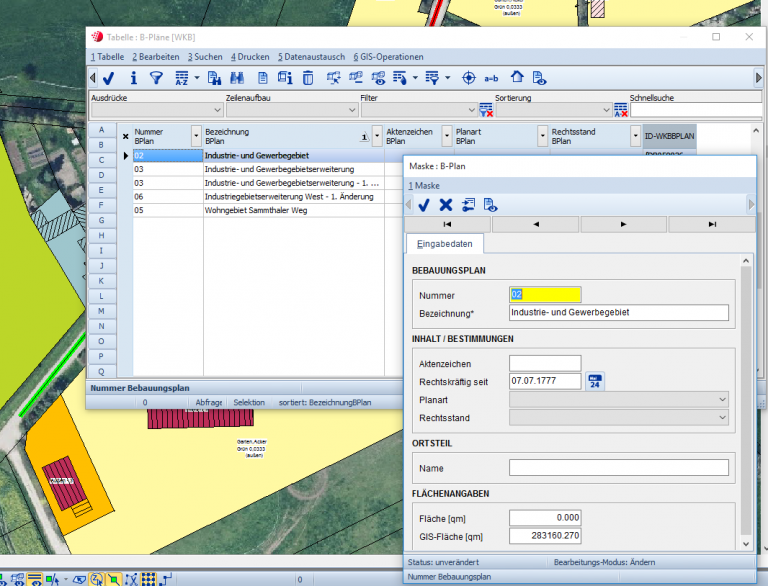This screenshot has width=768, height=586.
Task: Open the Ausdrücke dropdown
Action: pos(157,110)
